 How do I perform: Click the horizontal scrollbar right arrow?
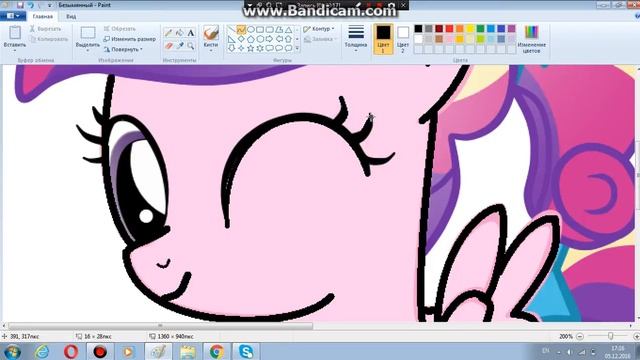(x=632, y=326)
